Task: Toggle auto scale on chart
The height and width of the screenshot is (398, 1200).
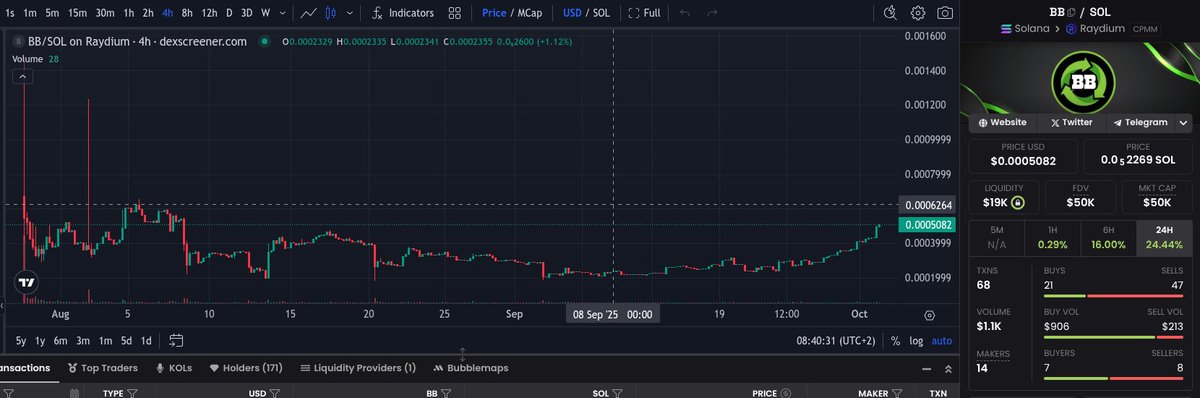Action: (942, 340)
